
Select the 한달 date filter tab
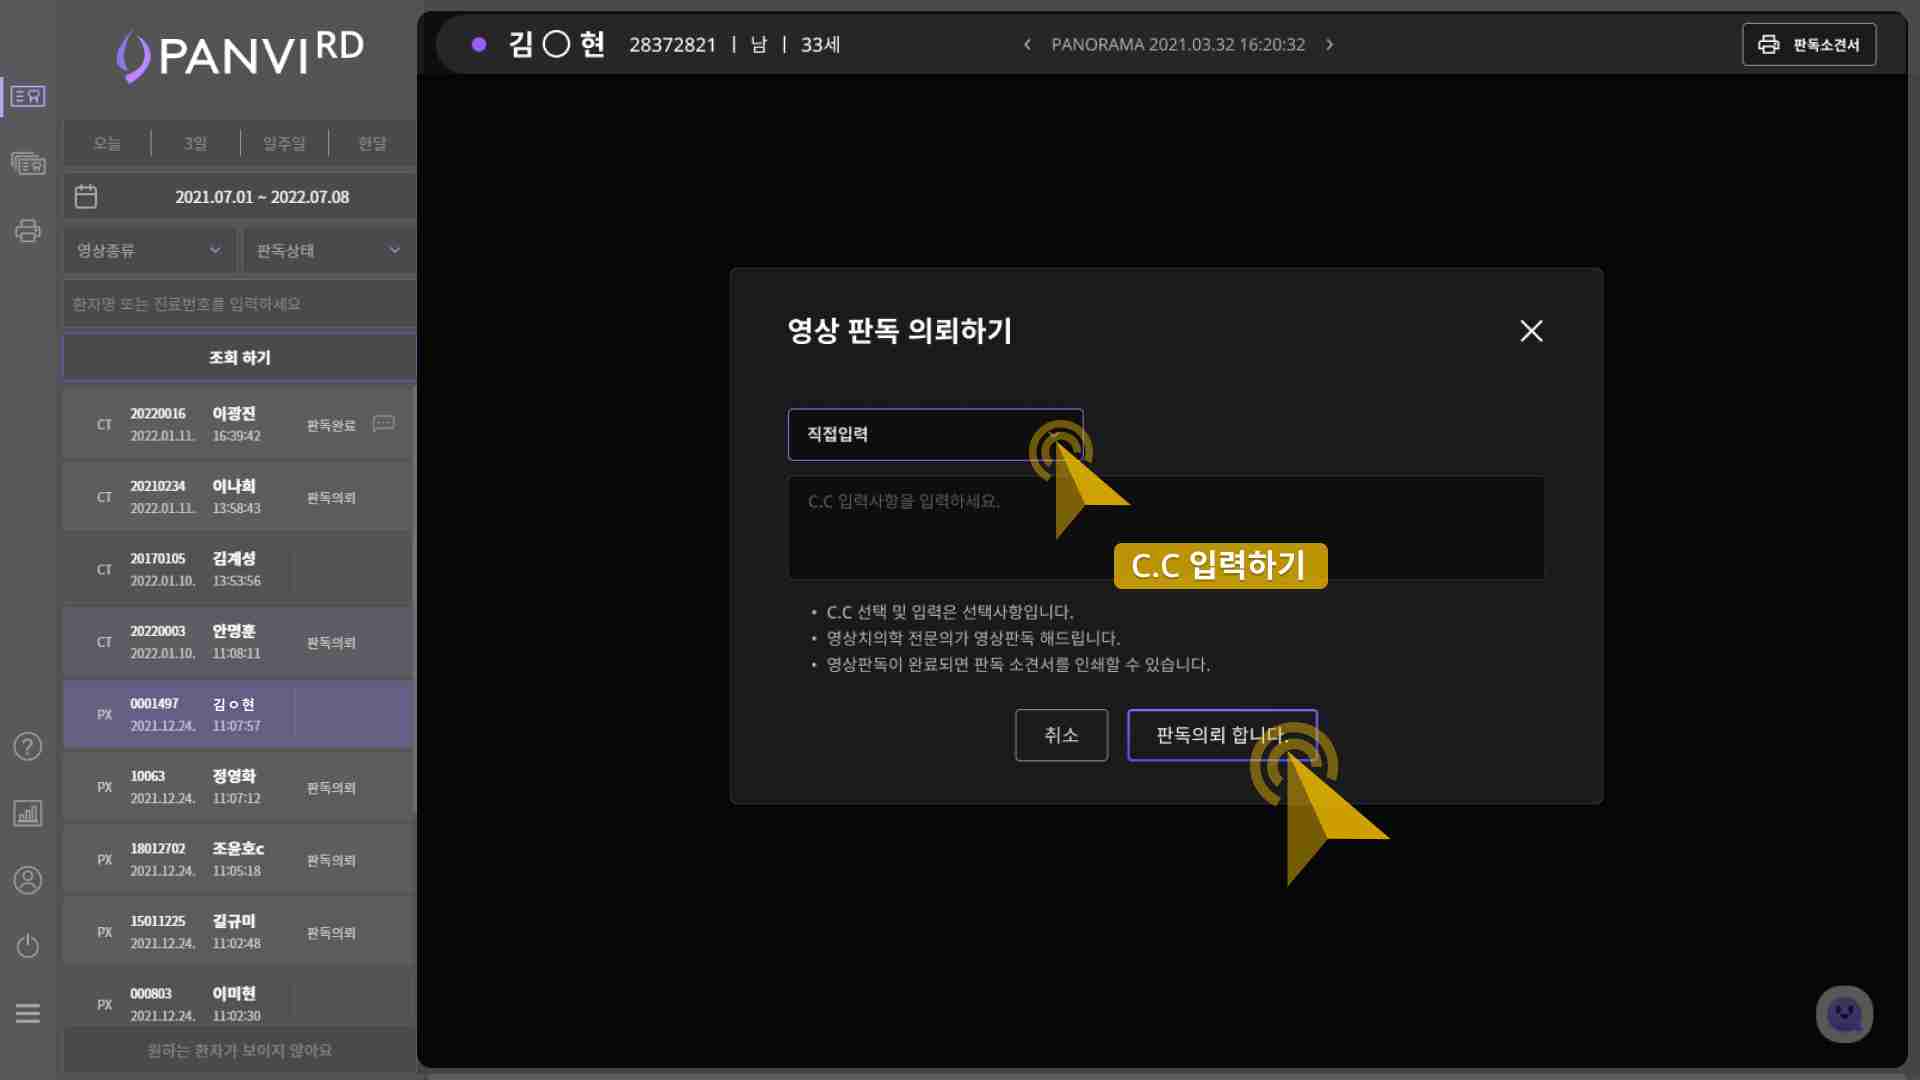pyautogui.click(x=373, y=143)
